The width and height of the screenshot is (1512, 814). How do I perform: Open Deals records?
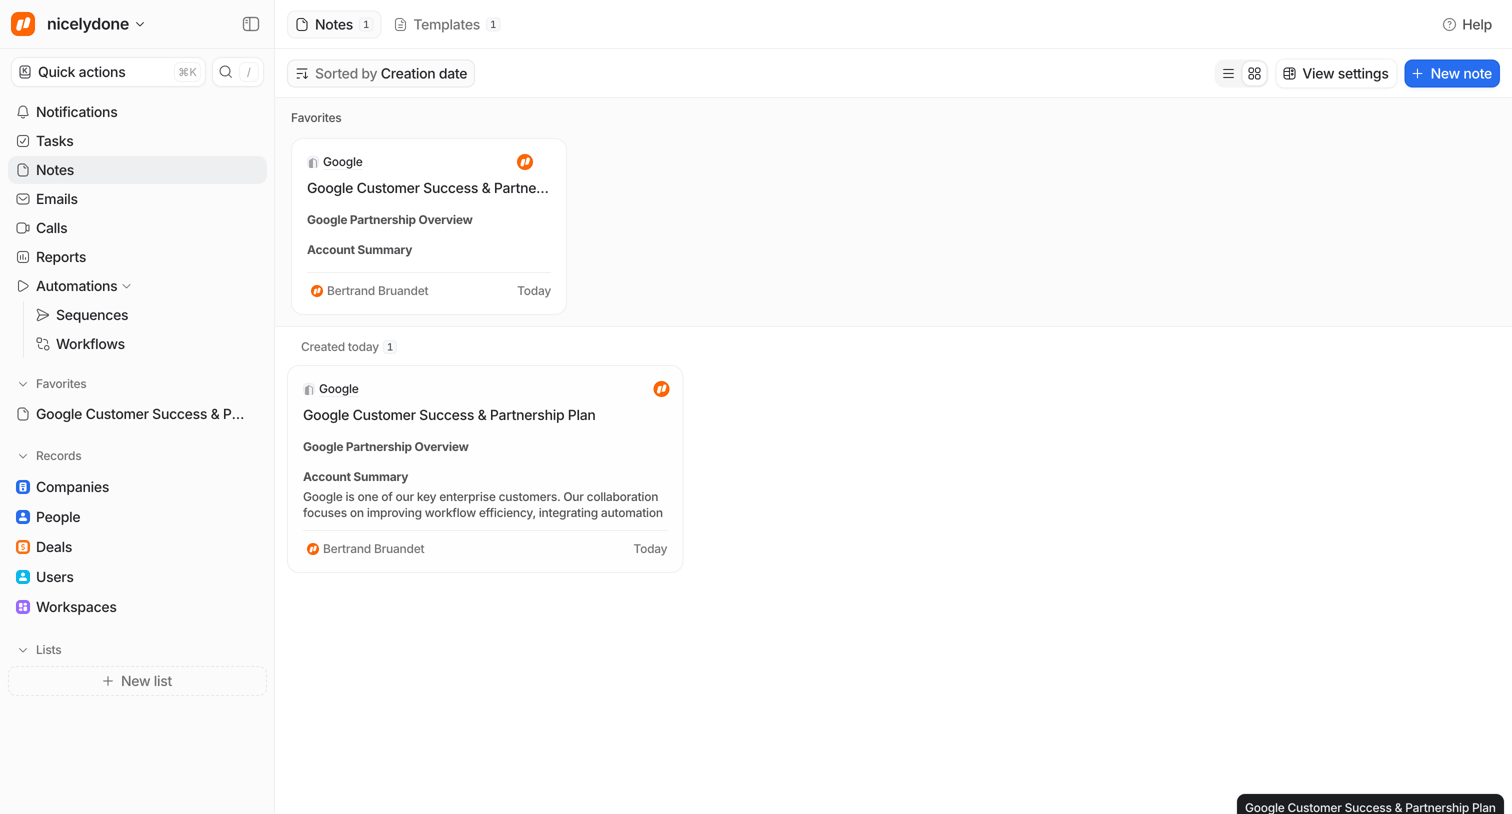point(138,547)
